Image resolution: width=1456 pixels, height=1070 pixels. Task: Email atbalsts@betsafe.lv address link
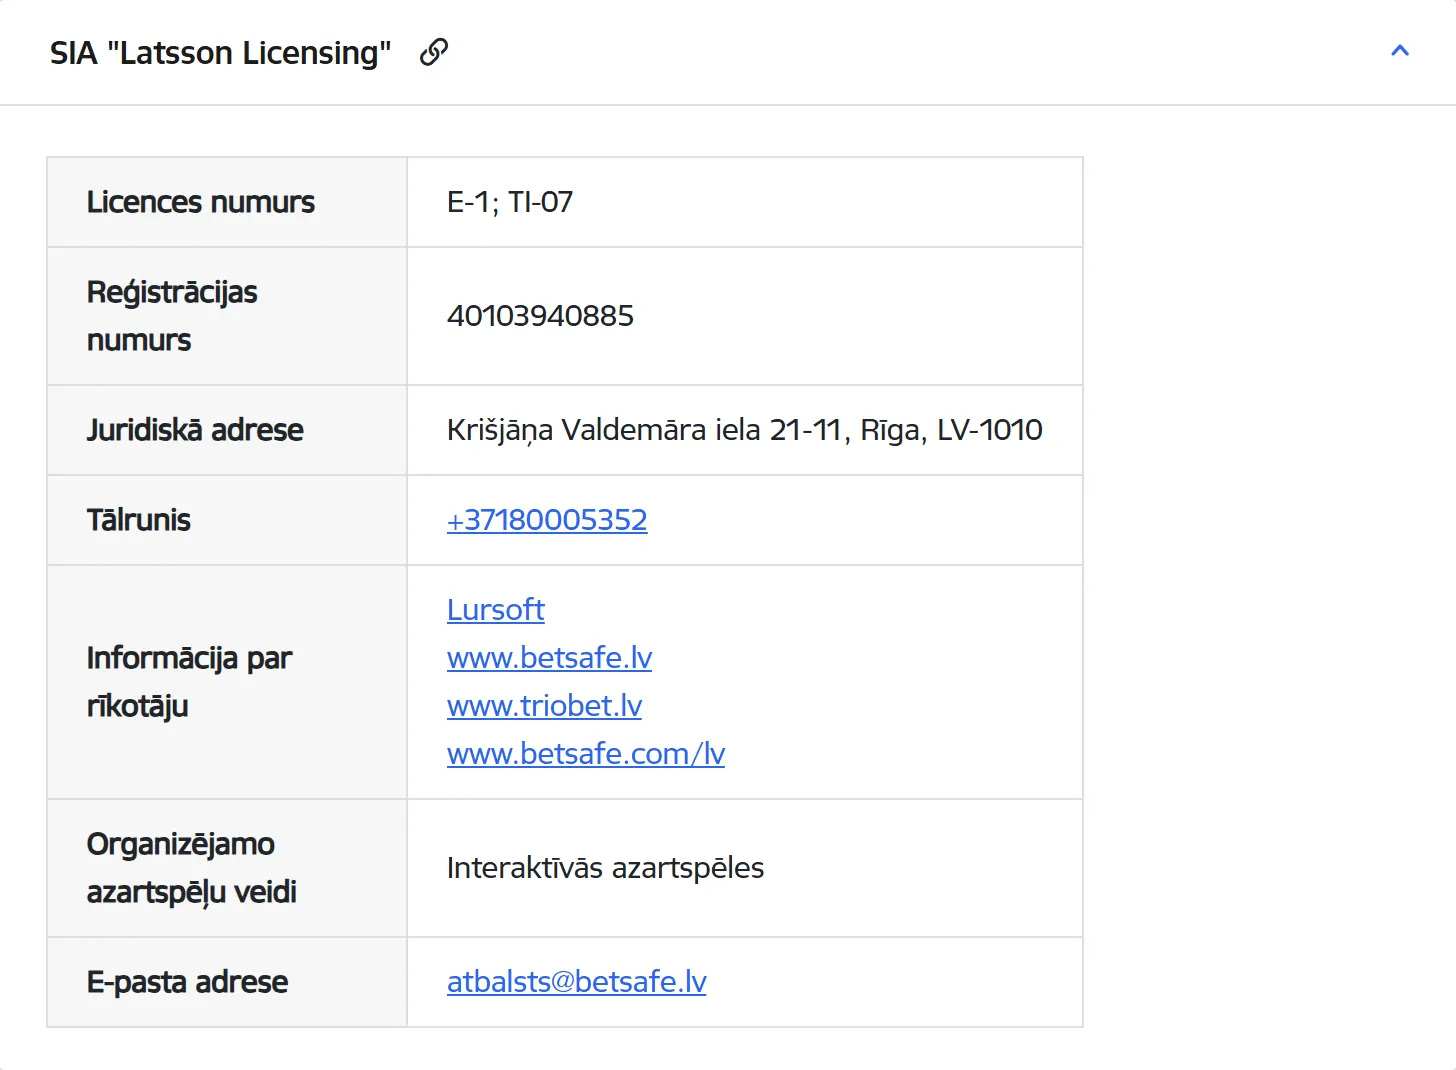pos(576,982)
